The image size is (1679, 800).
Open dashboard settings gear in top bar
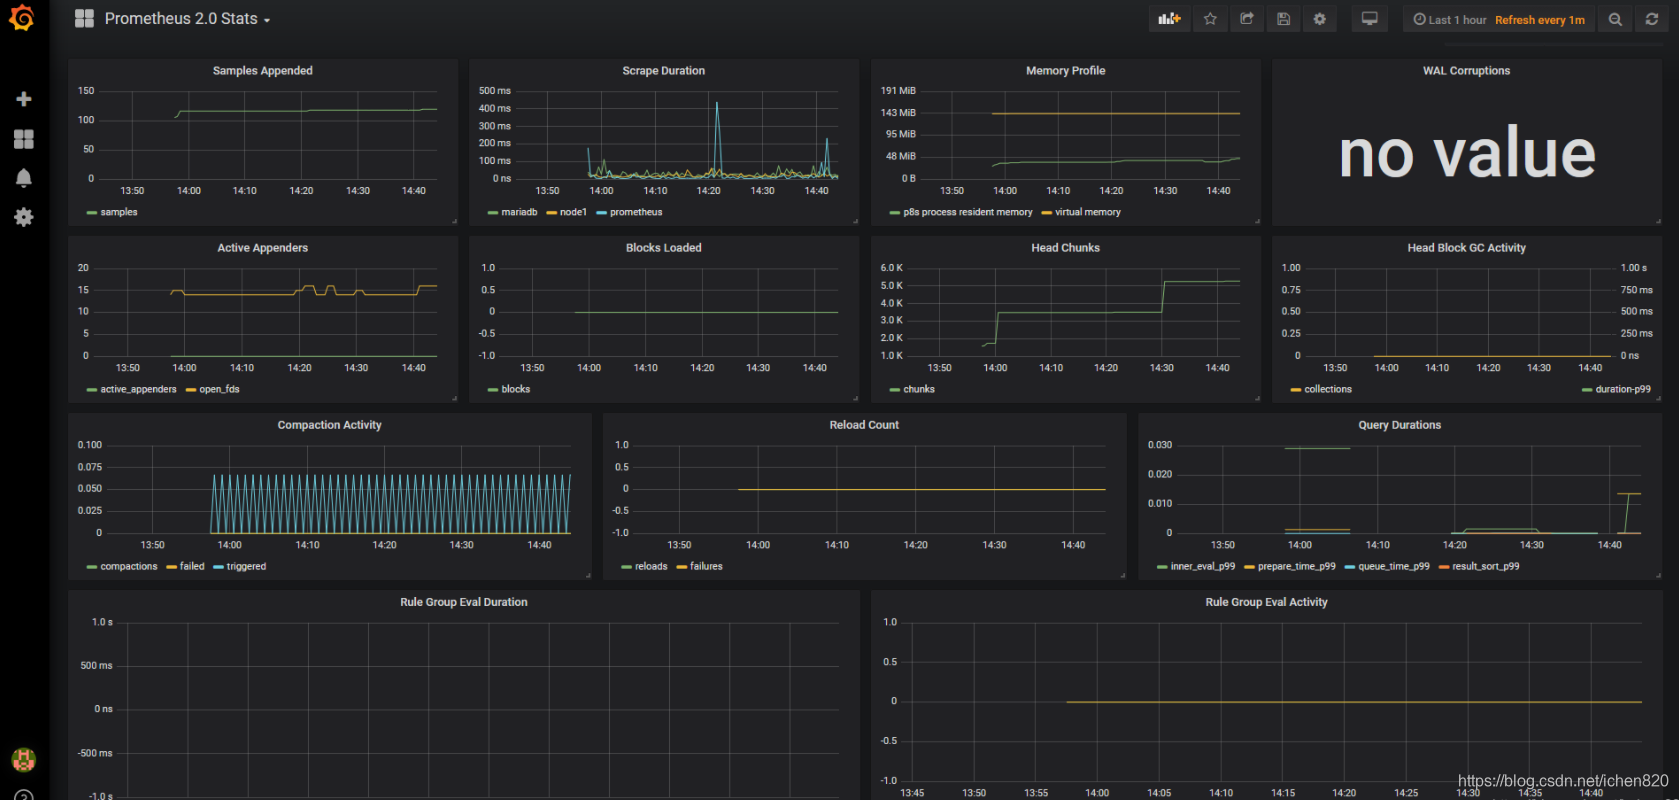point(1320,19)
